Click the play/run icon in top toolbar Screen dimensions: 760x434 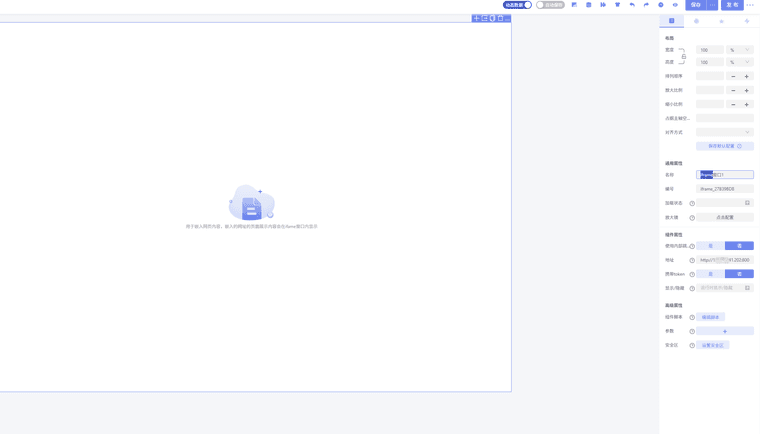pyautogui.click(x=603, y=5)
